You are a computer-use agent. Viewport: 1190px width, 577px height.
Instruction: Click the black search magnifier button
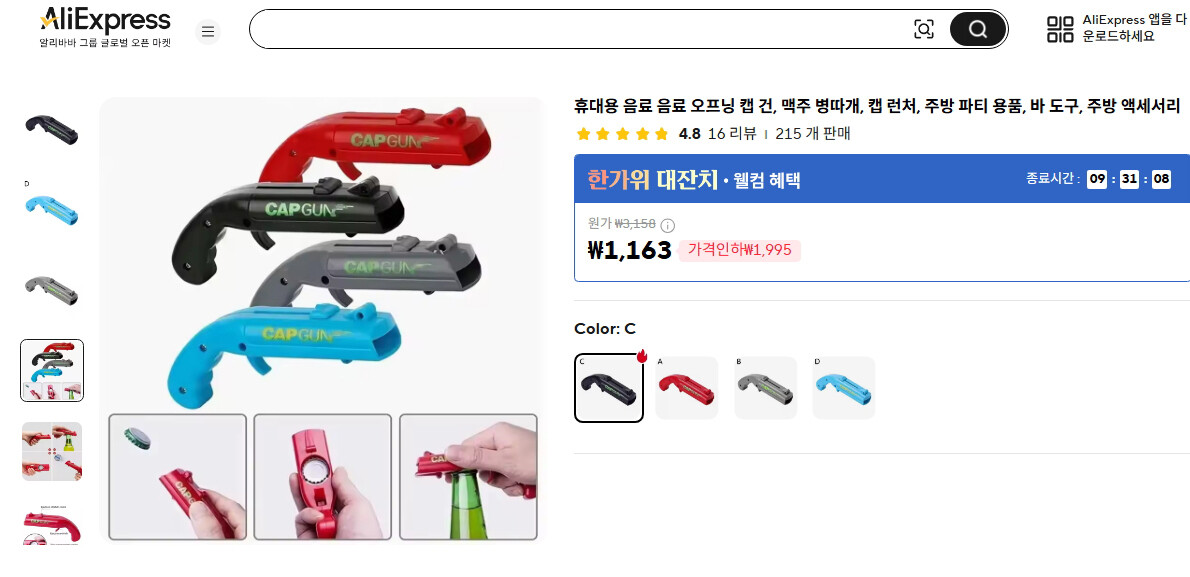click(x=978, y=30)
